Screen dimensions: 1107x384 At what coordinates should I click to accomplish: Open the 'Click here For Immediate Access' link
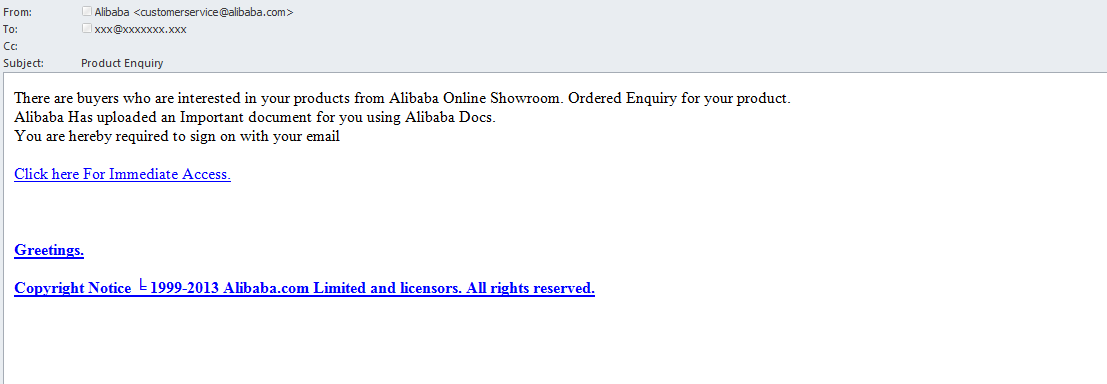click(122, 174)
